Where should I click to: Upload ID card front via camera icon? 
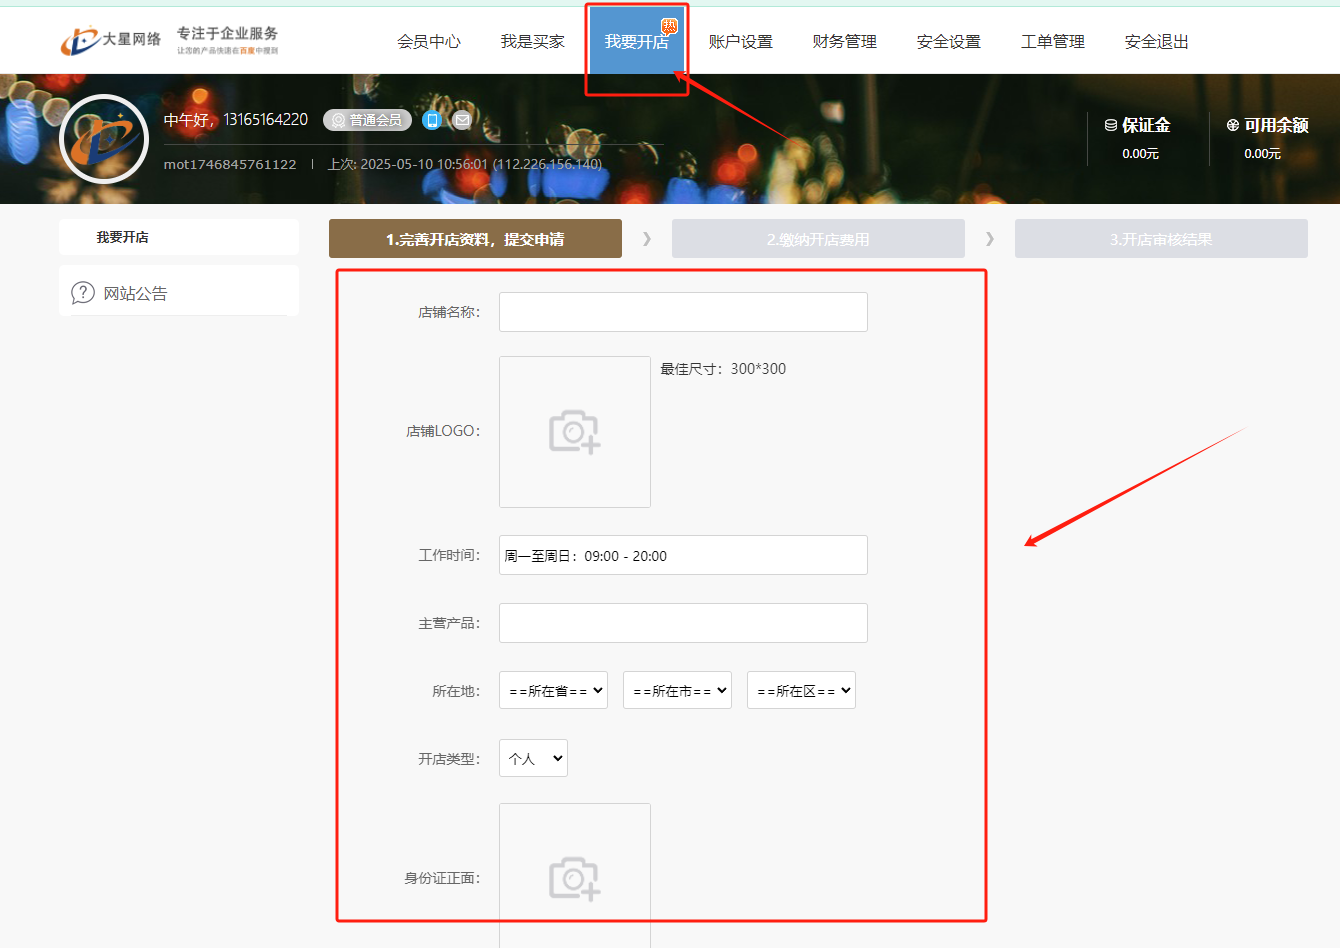click(x=574, y=878)
